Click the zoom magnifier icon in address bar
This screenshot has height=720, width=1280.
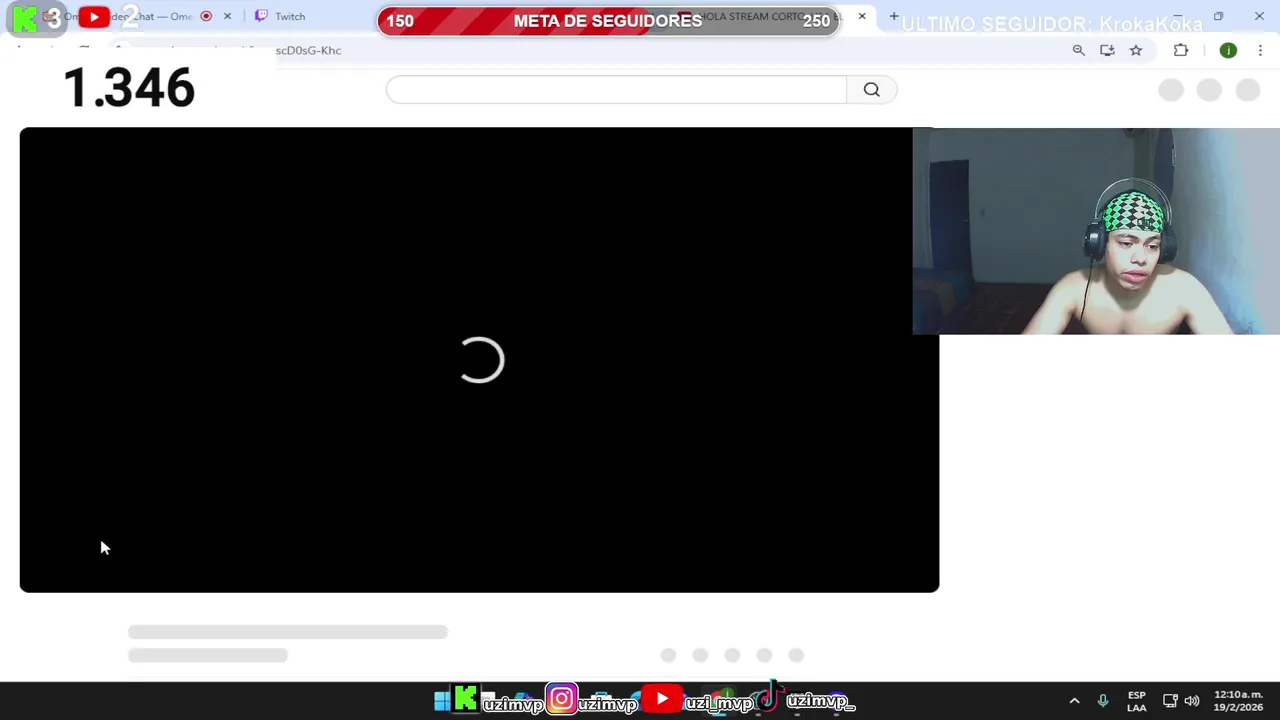point(1078,50)
